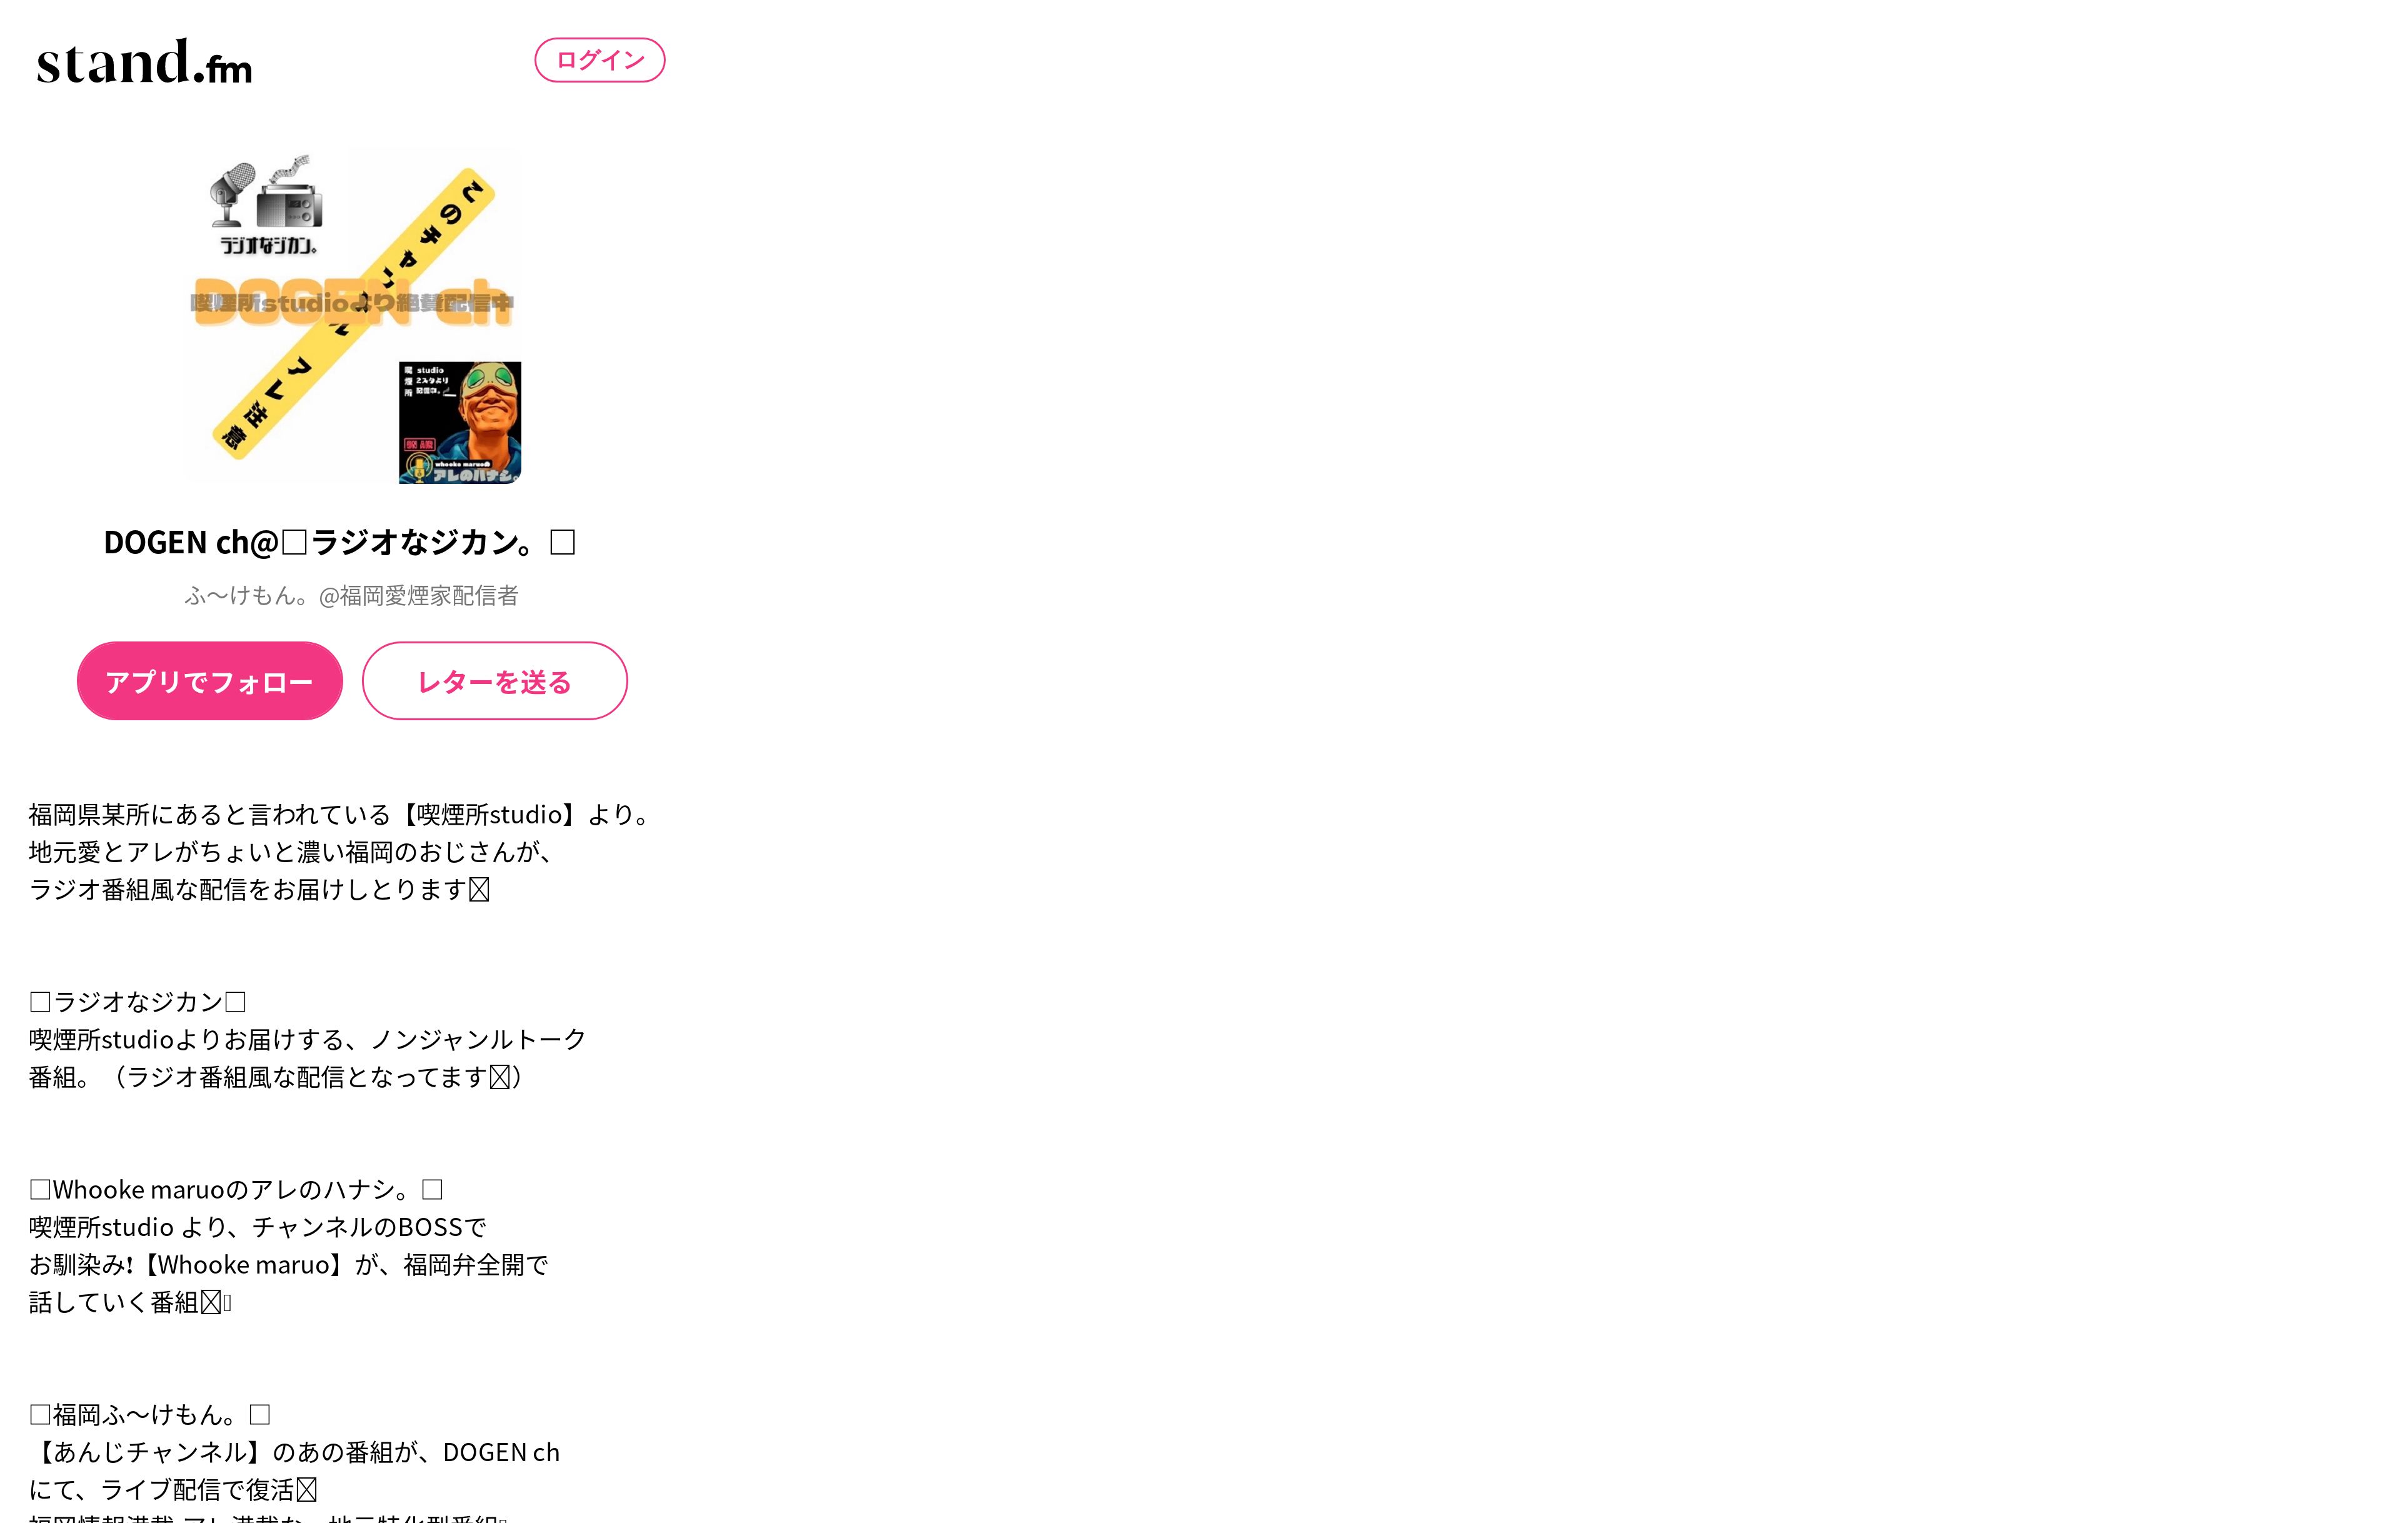Image resolution: width=2408 pixels, height=1523 pixels.
Task: Click the レターを送る button
Action: 495,681
